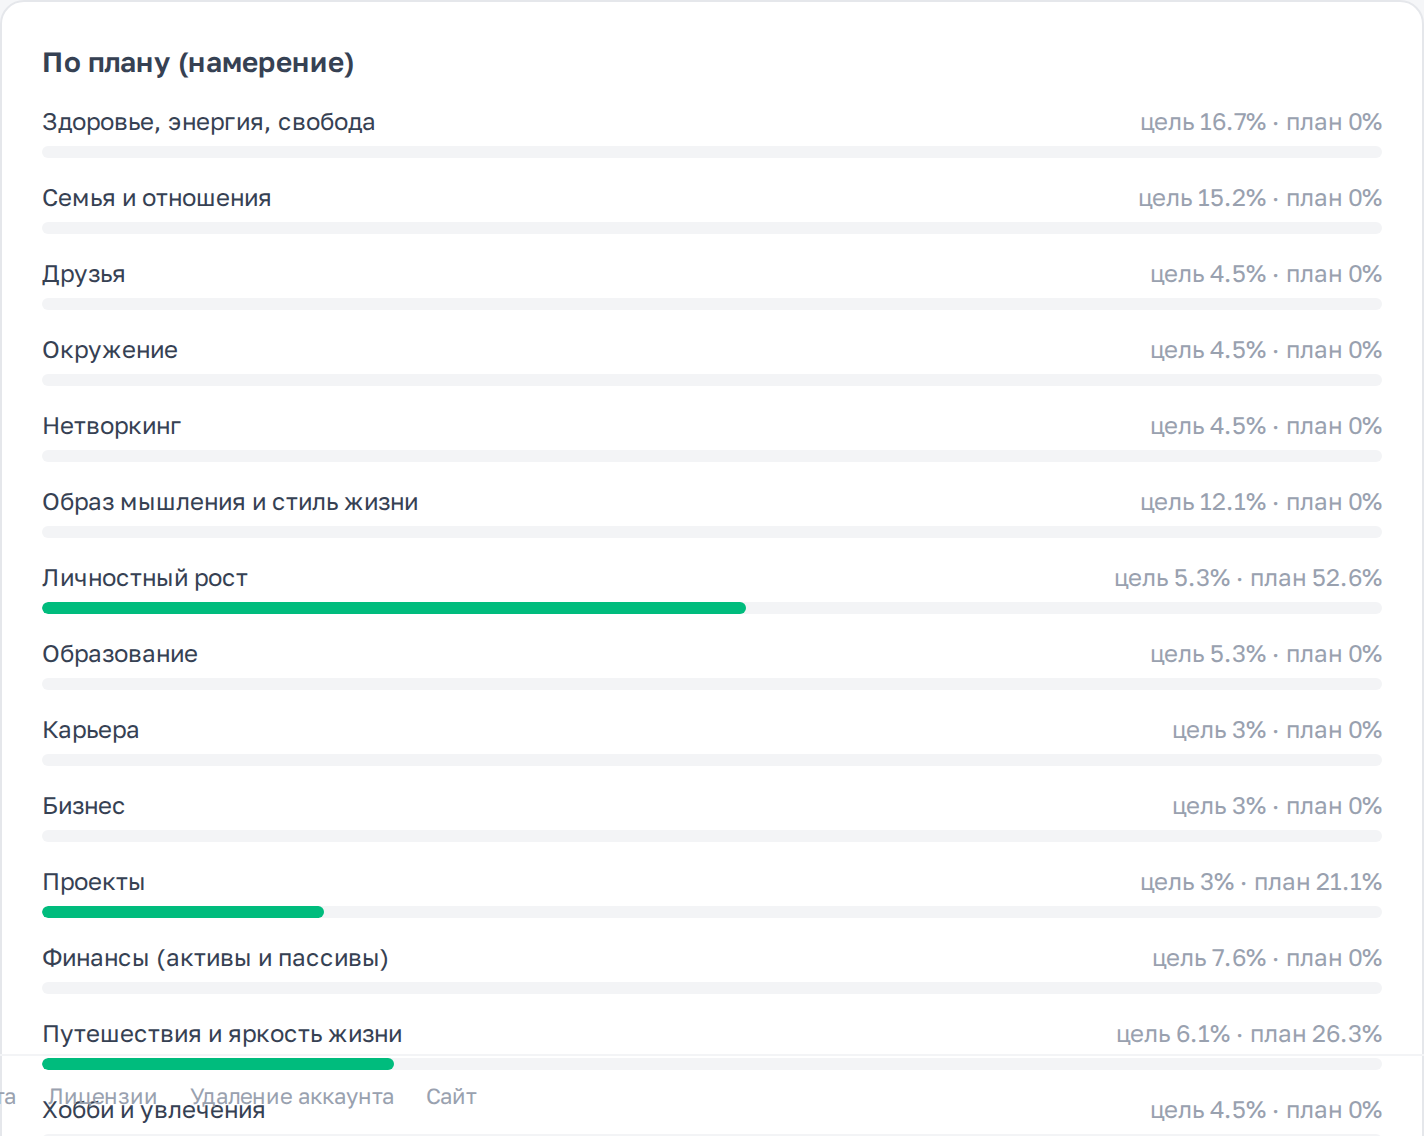
Task: Select the Семья и отношения row label
Action: tap(157, 198)
